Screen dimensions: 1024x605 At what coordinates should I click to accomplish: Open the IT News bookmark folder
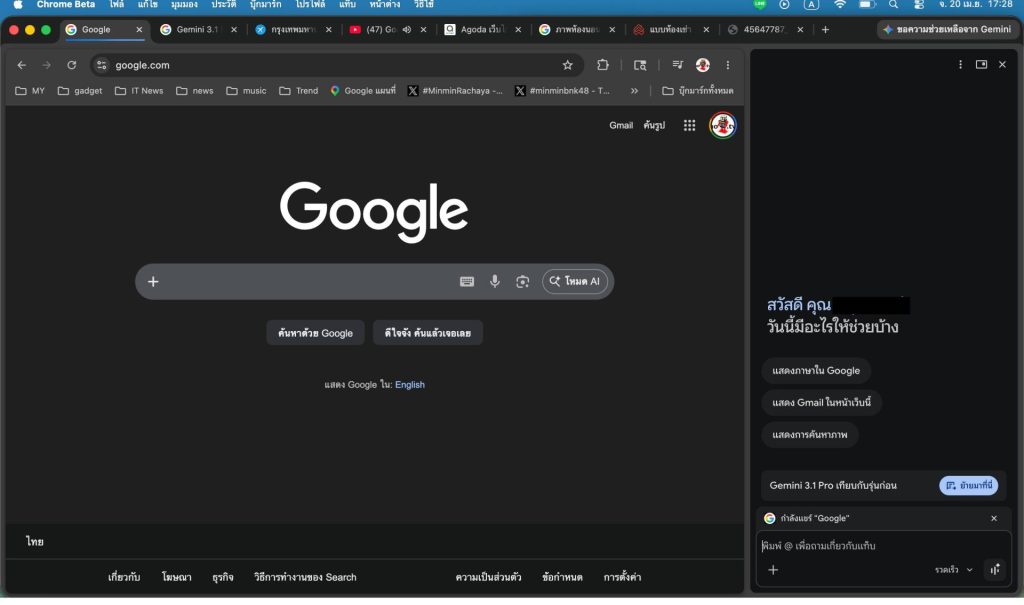point(139,91)
